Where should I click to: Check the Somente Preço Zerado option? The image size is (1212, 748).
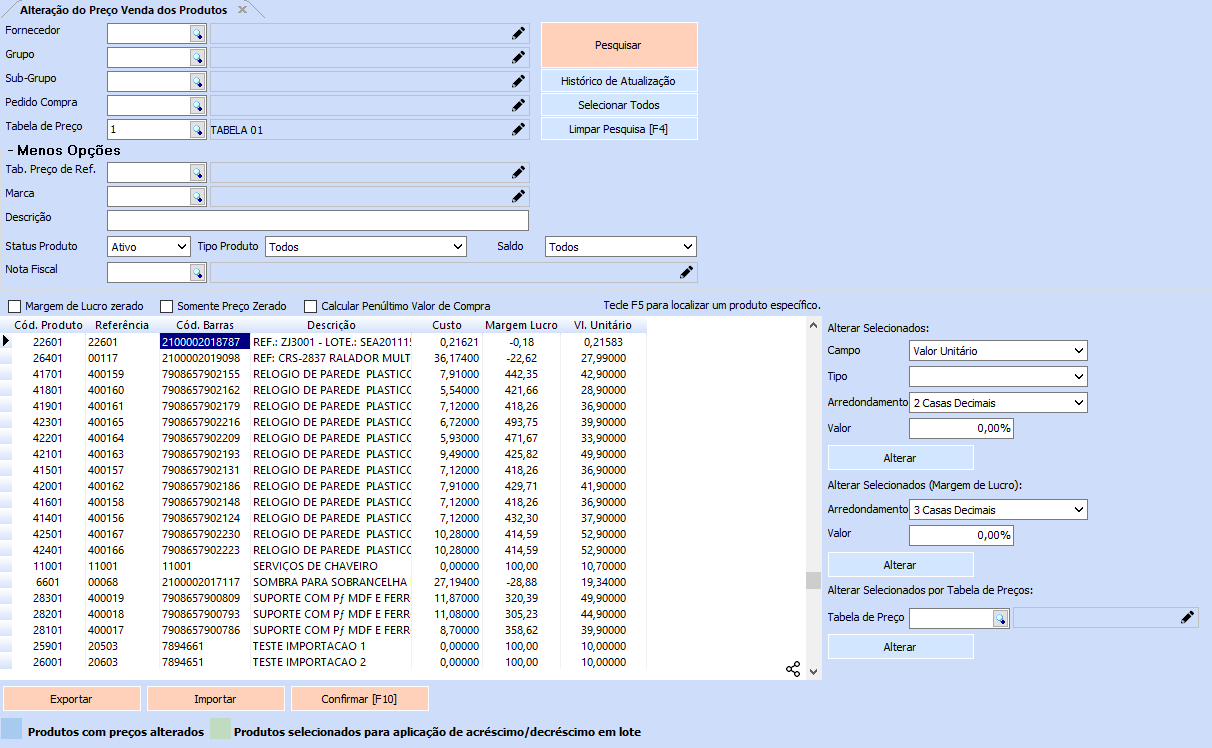point(168,306)
